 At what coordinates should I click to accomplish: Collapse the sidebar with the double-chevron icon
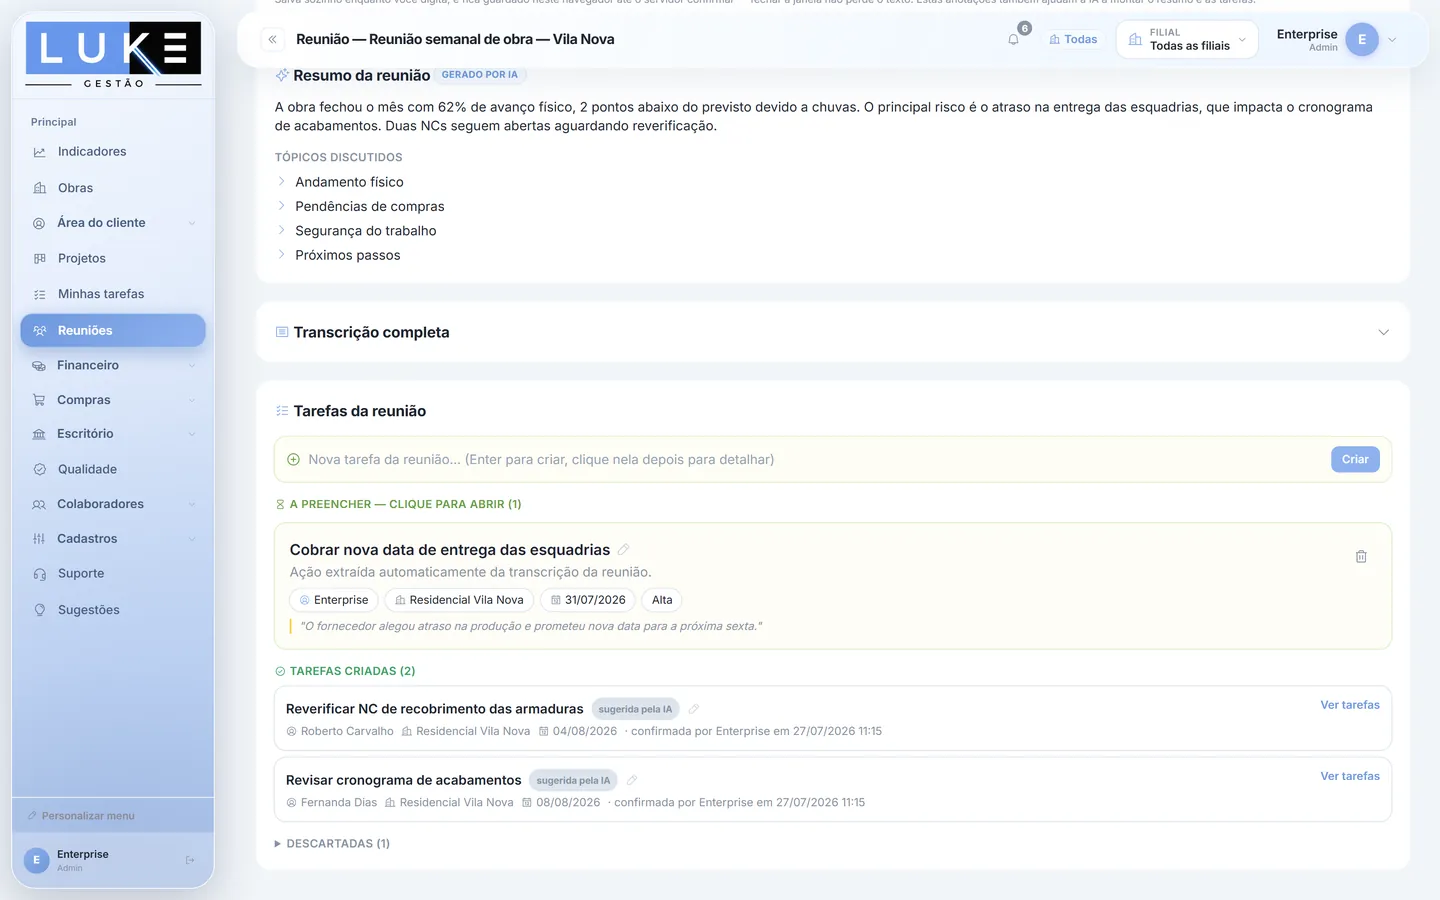tap(272, 40)
